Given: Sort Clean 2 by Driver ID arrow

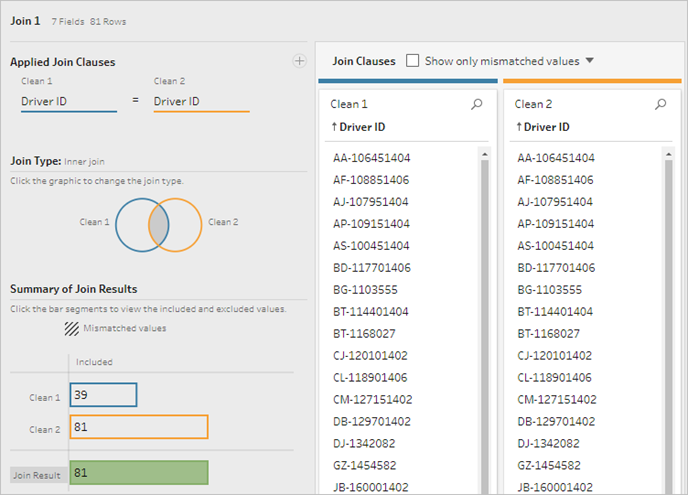Looking at the screenshot, I should (519, 127).
